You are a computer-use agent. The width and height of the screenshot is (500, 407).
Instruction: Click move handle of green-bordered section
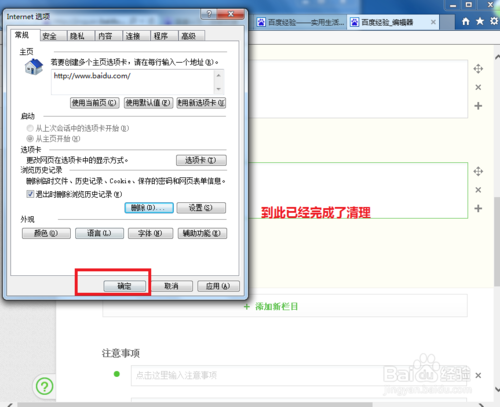478,171
